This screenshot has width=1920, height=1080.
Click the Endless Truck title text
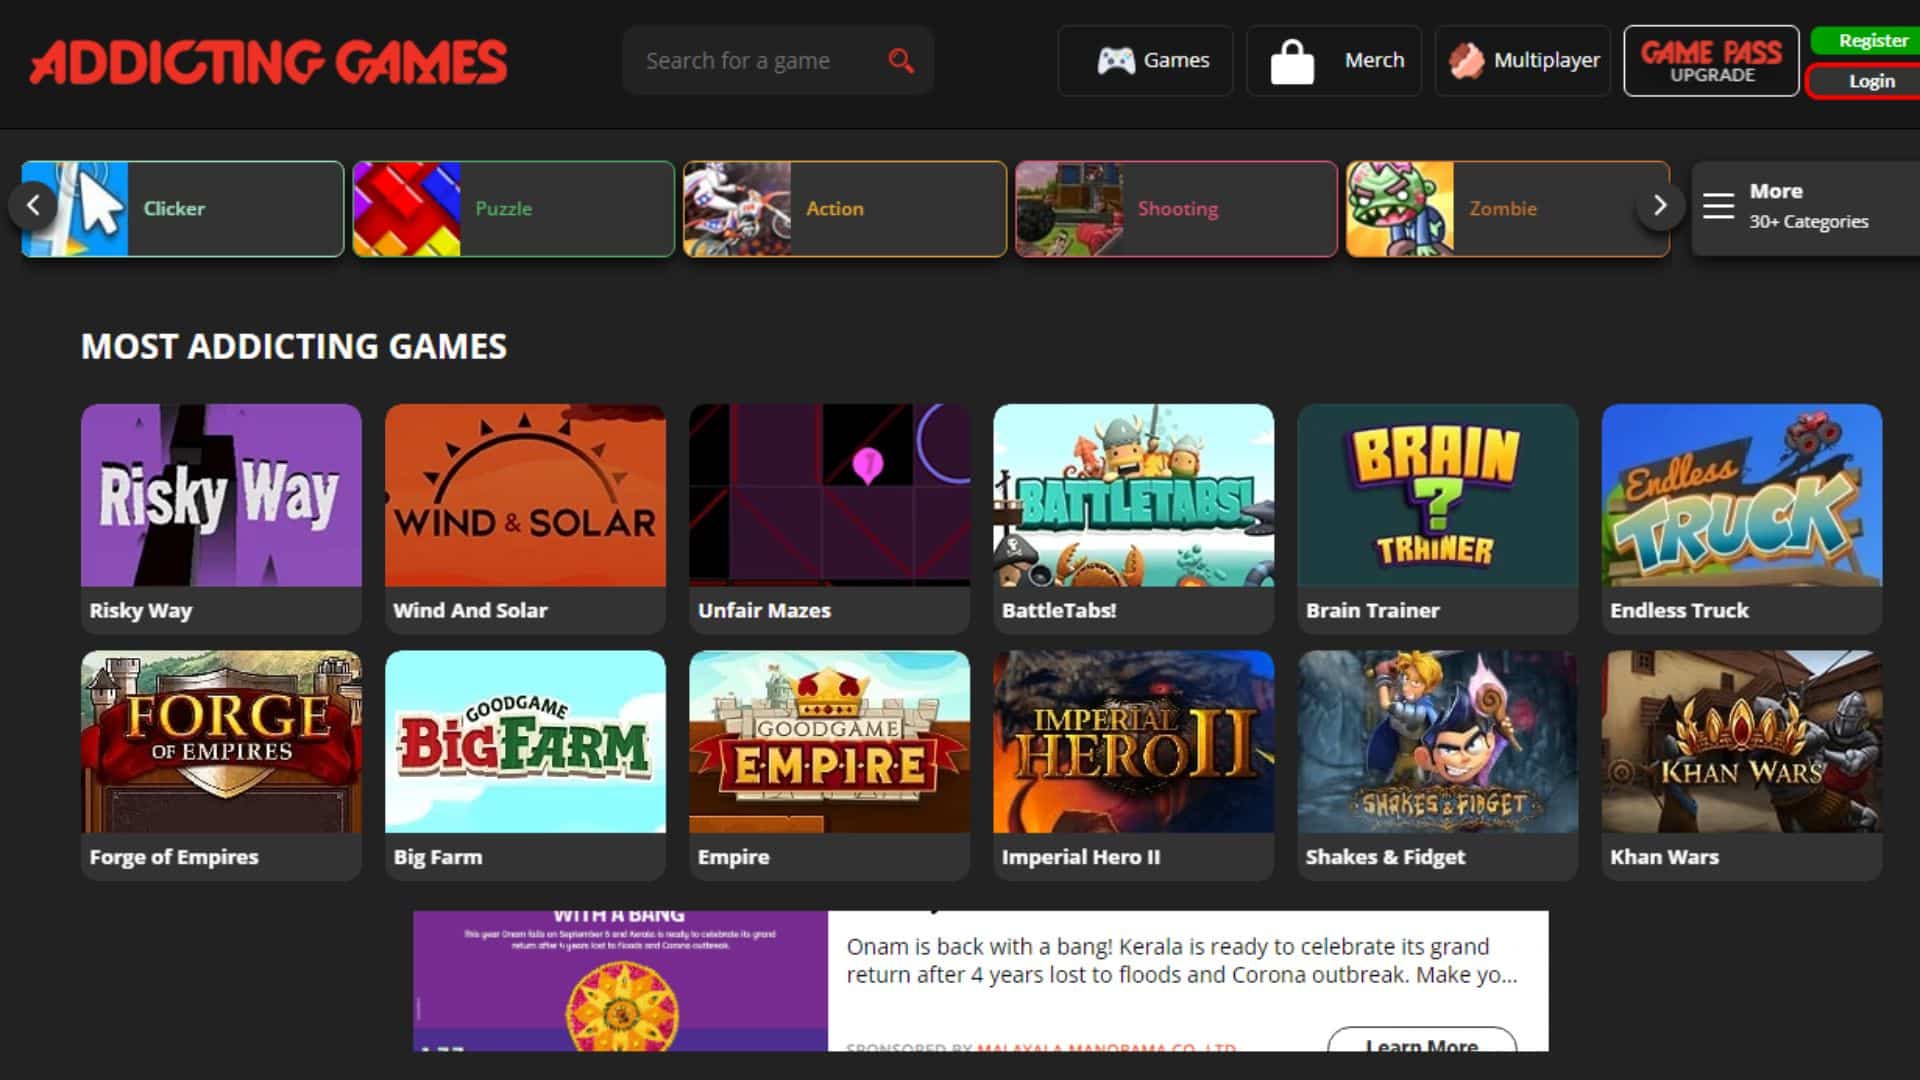click(x=1679, y=611)
